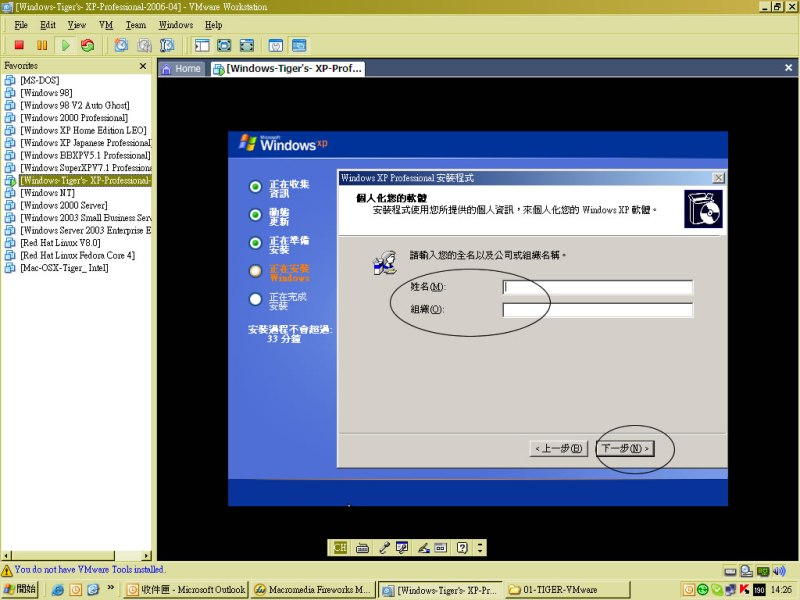
Task: Click the Summary view toolbar icon
Action: (276, 45)
